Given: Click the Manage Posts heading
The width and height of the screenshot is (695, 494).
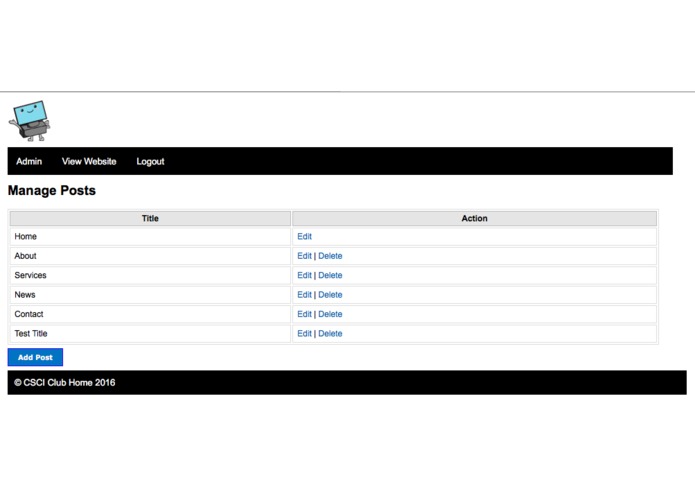Looking at the screenshot, I should coord(52,191).
